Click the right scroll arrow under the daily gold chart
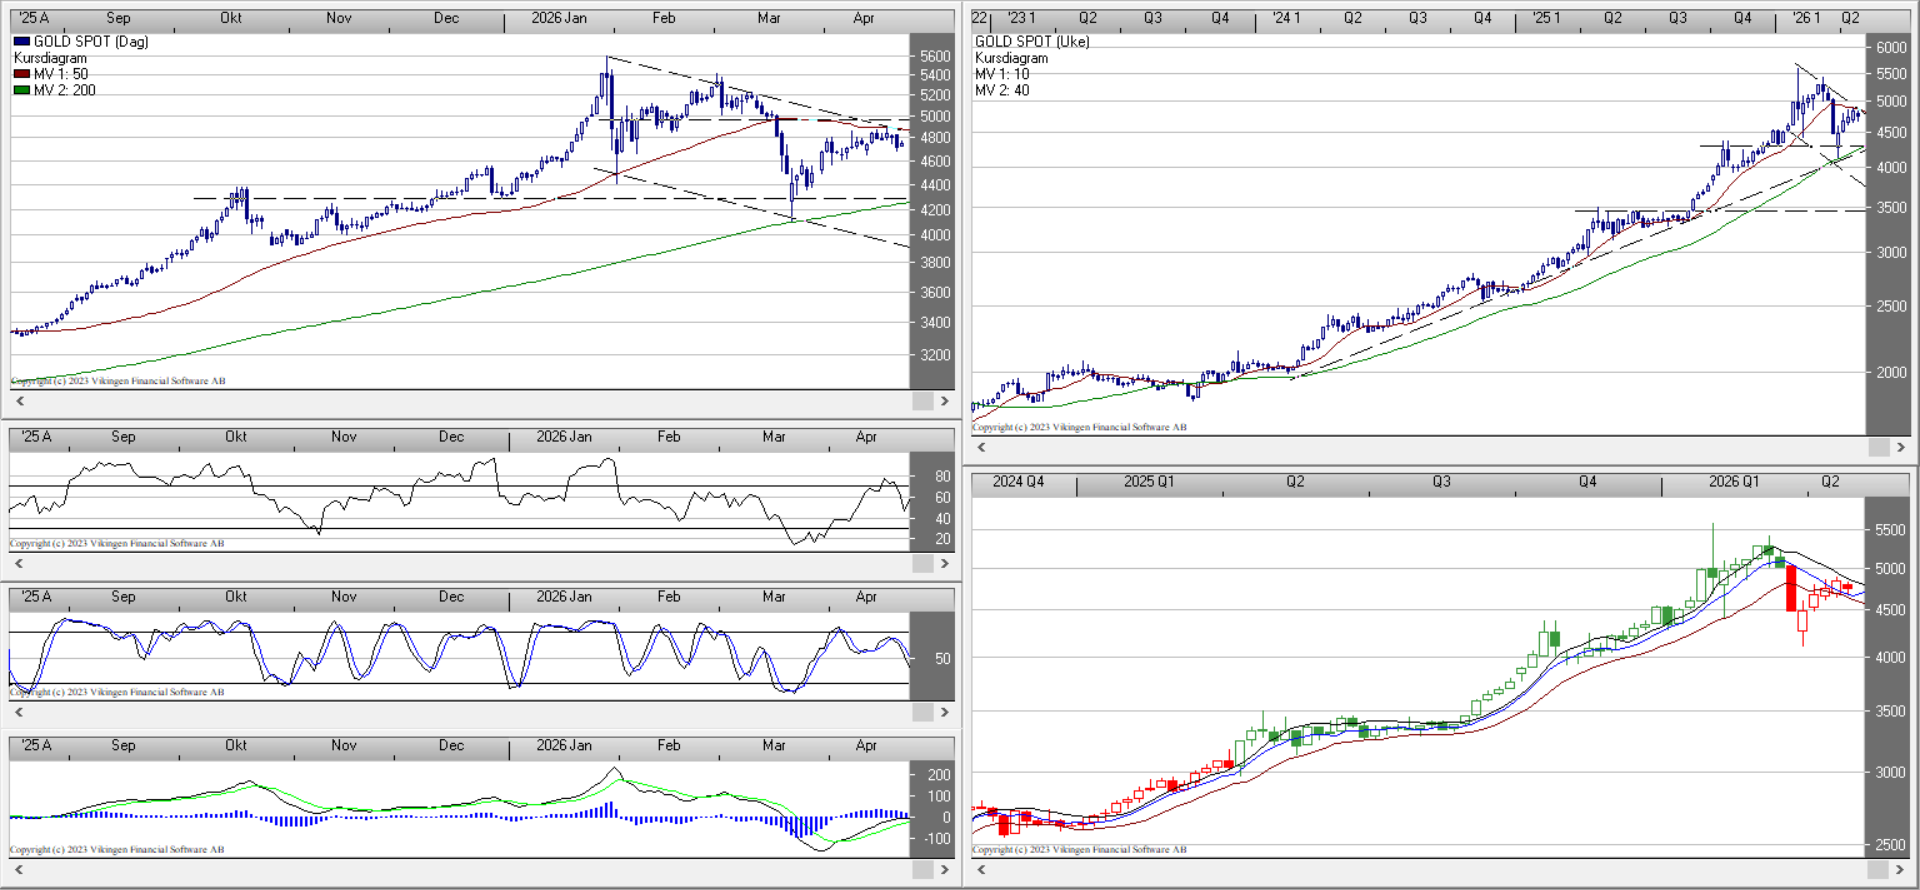This screenshot has width=1920, height=890. coord(944,401)
